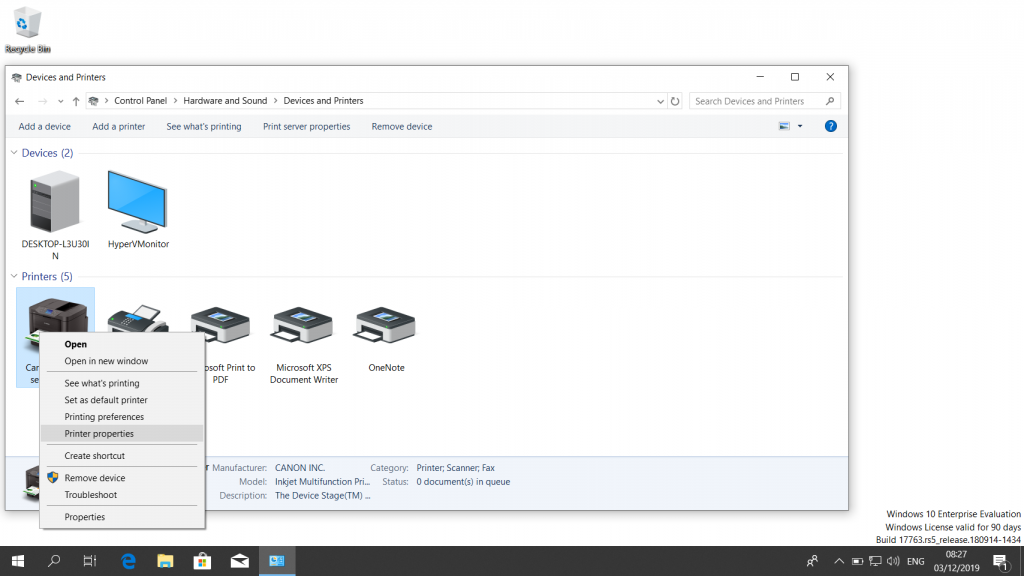Open the Windows Start menu

18,561
